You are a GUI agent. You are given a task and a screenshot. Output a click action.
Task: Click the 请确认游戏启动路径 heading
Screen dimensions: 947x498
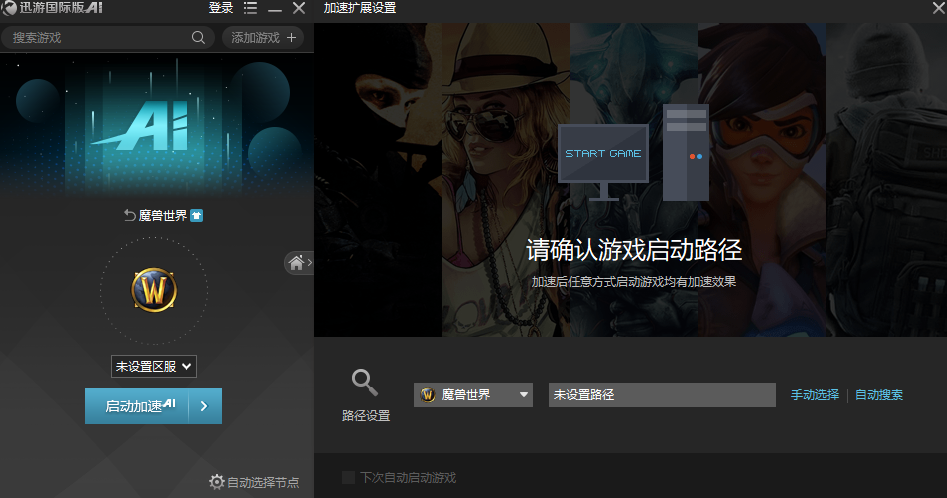point(634,250)
